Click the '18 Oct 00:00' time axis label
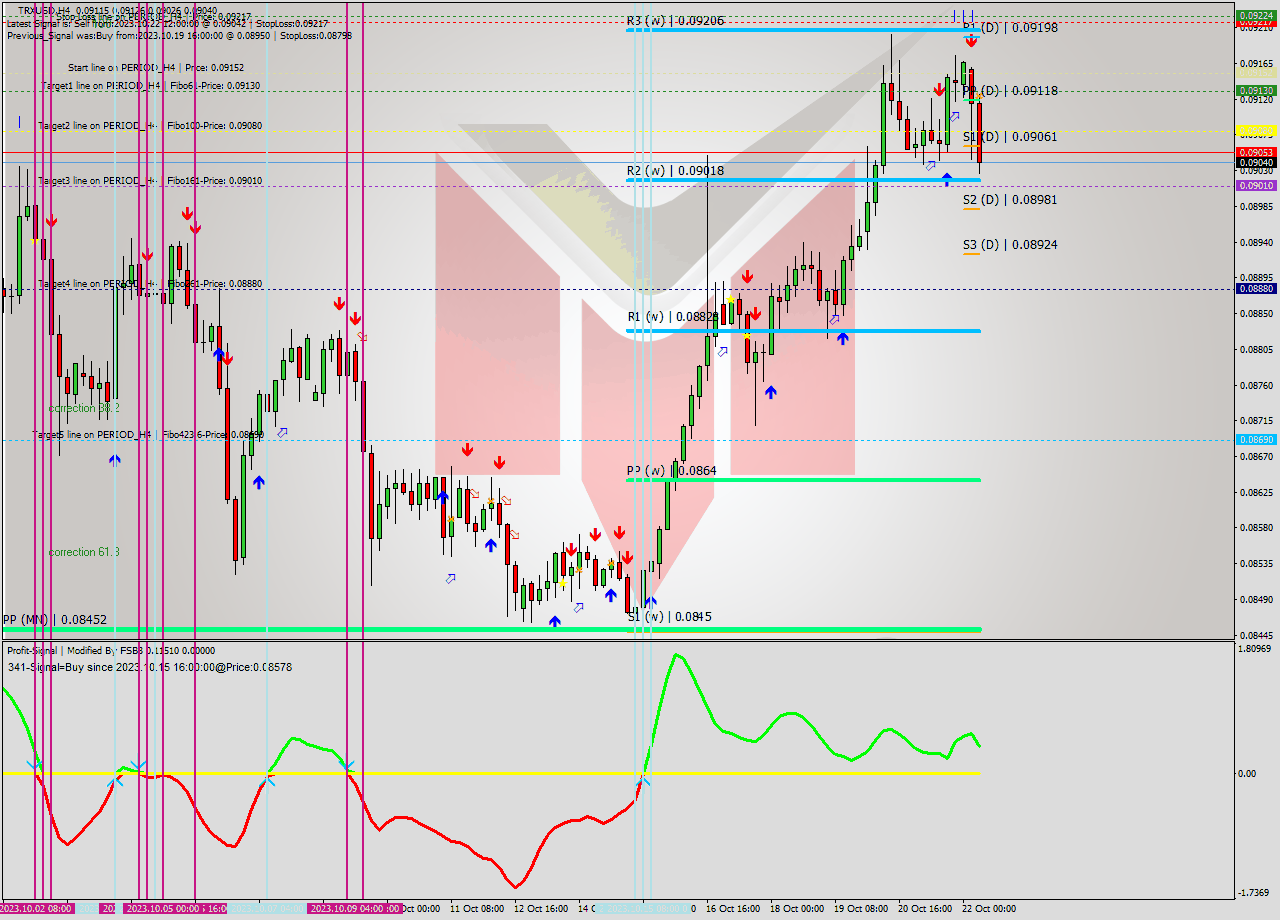 [797, 908]
